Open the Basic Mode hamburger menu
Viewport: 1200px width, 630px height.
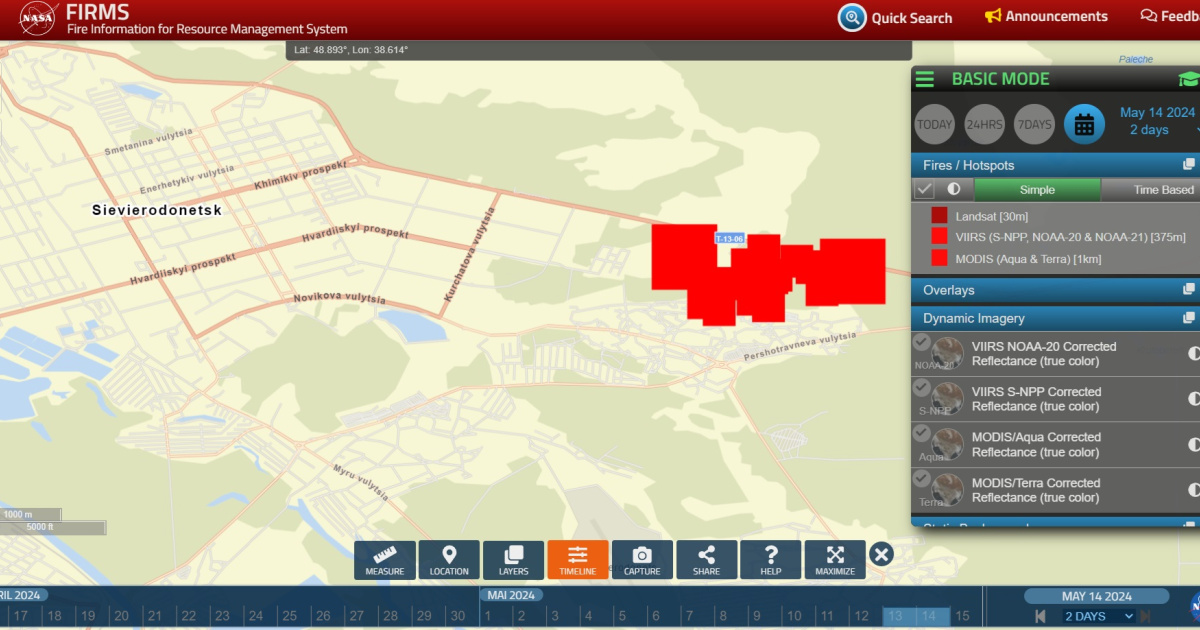click(925, 79)
